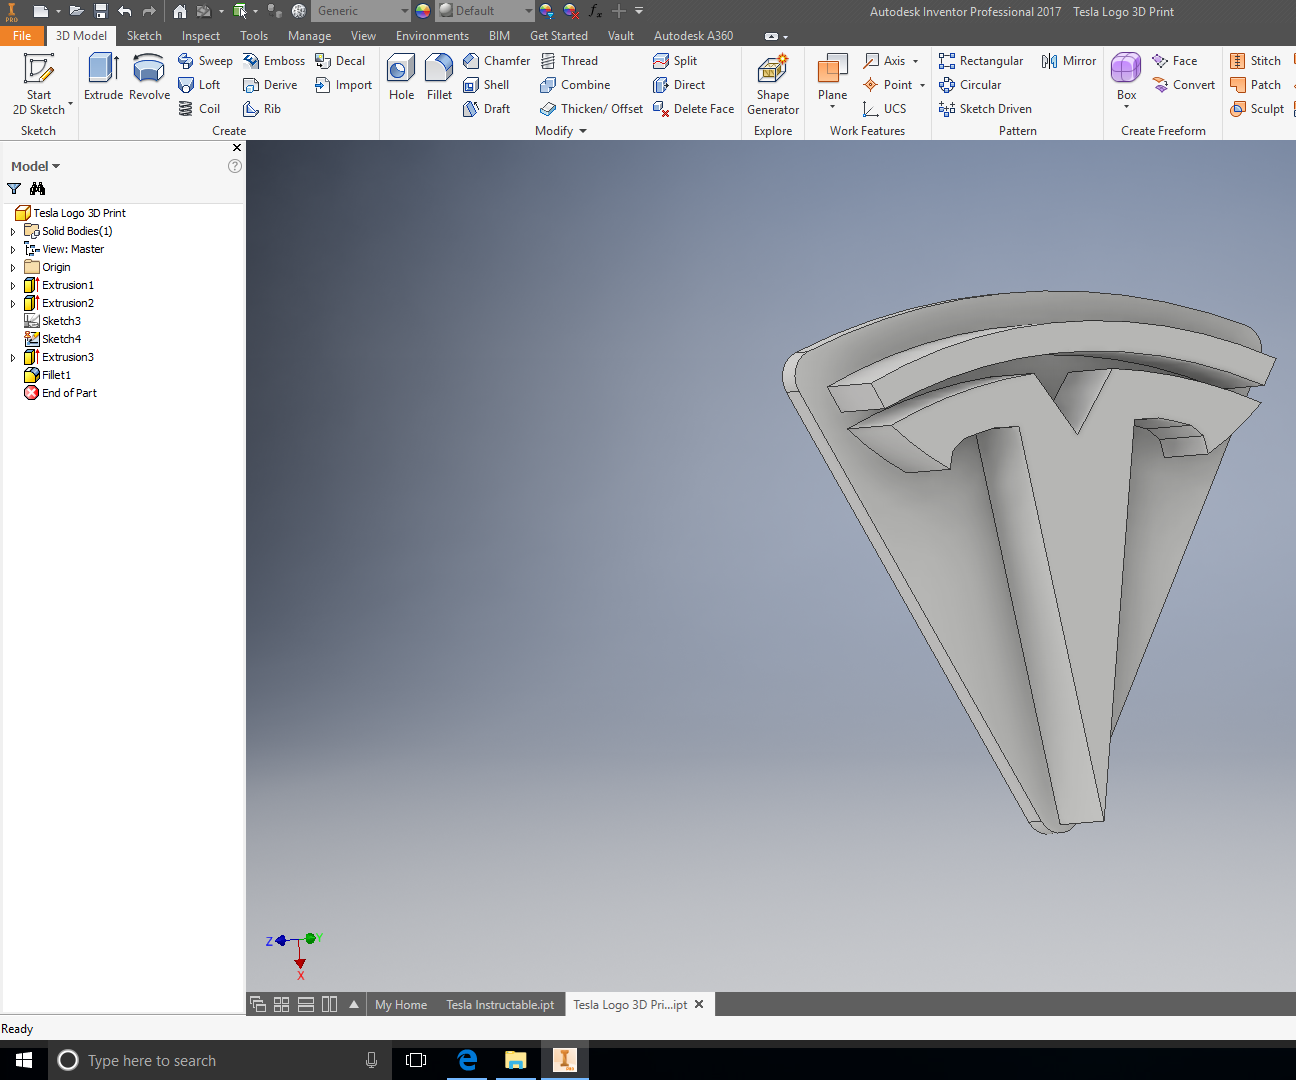
Task: Expand the Extrusion3 tree node
Action: tap(13, 357)
